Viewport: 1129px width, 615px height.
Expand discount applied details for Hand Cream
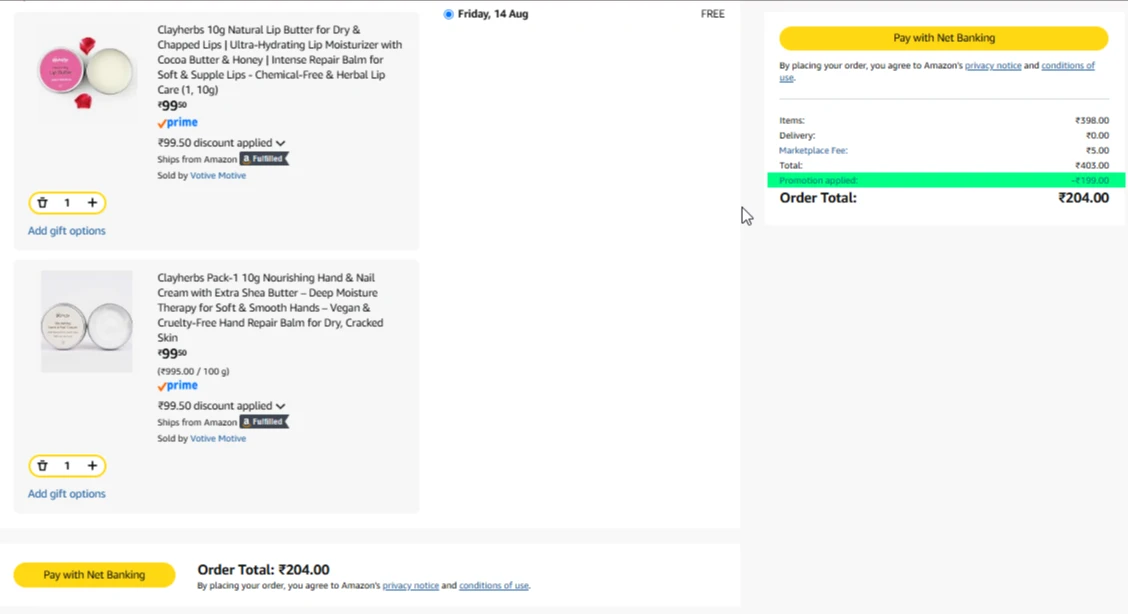pos(280,406)
